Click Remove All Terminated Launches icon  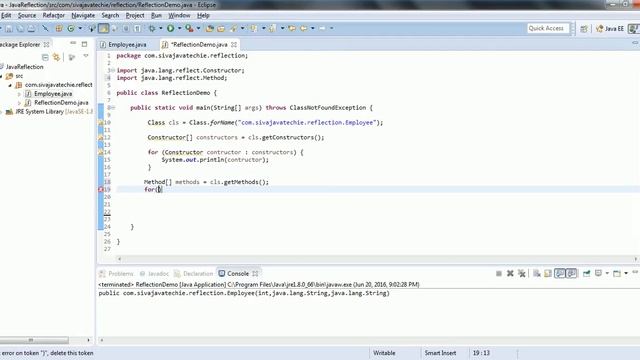point(522,273)
